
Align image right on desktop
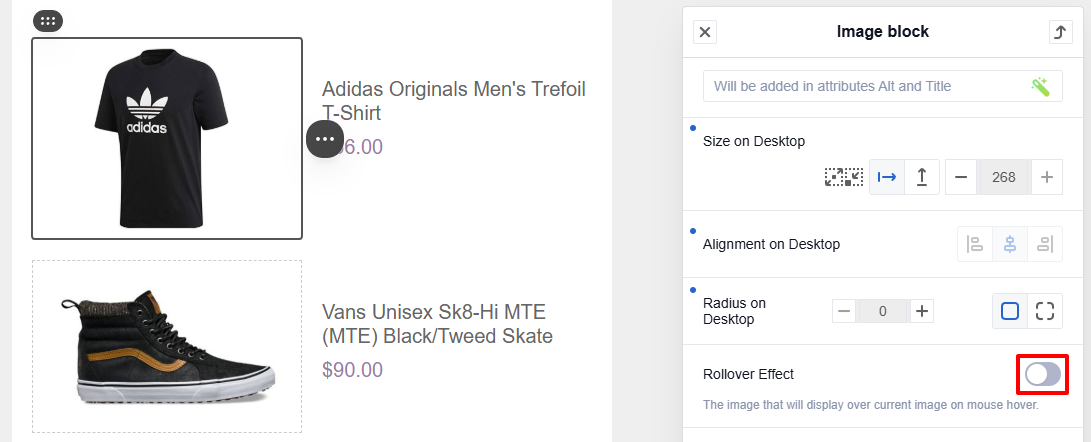(x=1045, y=244)
